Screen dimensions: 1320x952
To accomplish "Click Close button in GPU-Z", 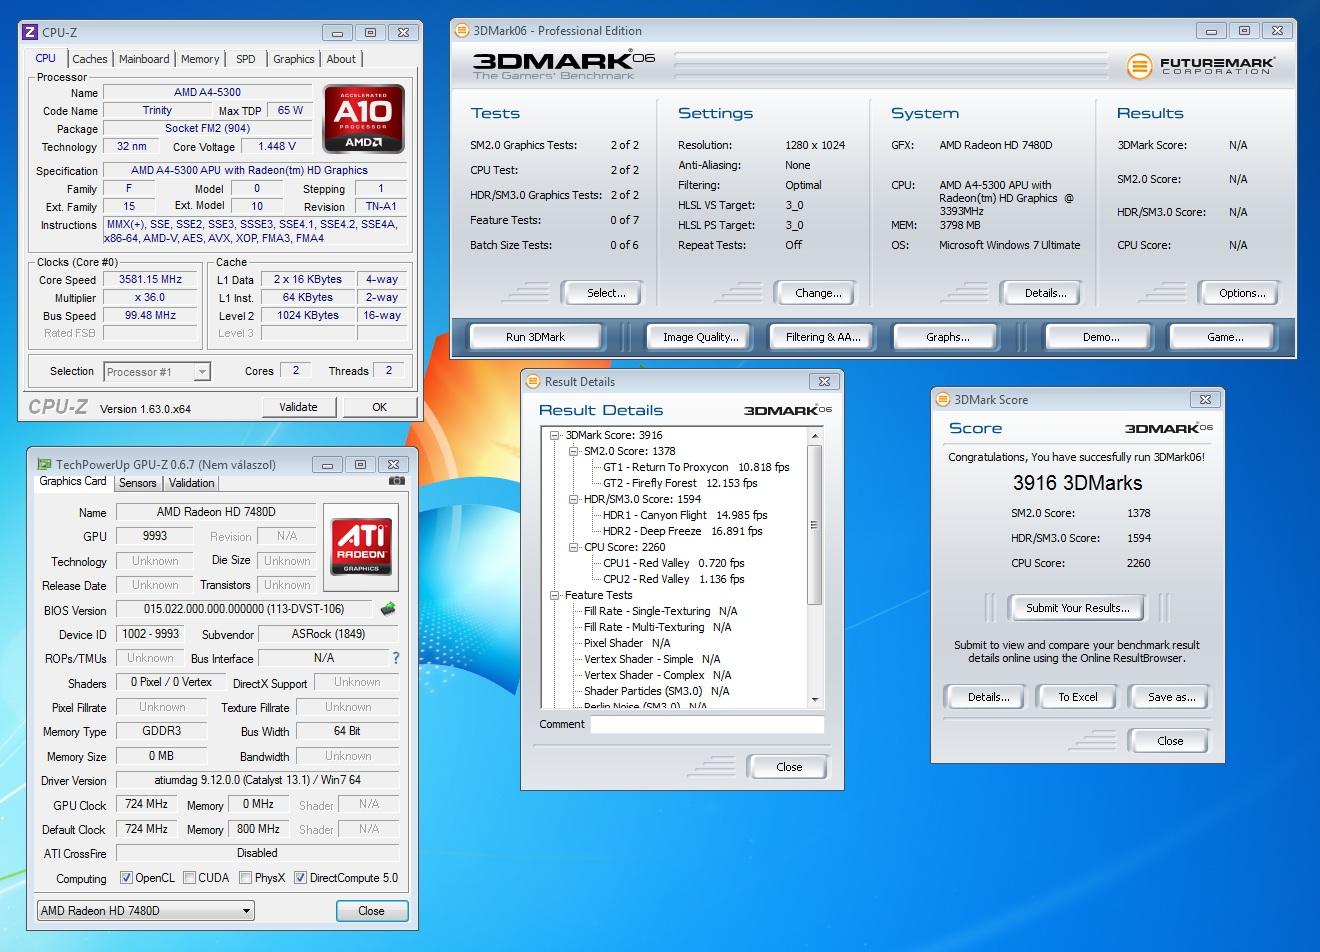I will coord(371,911).
